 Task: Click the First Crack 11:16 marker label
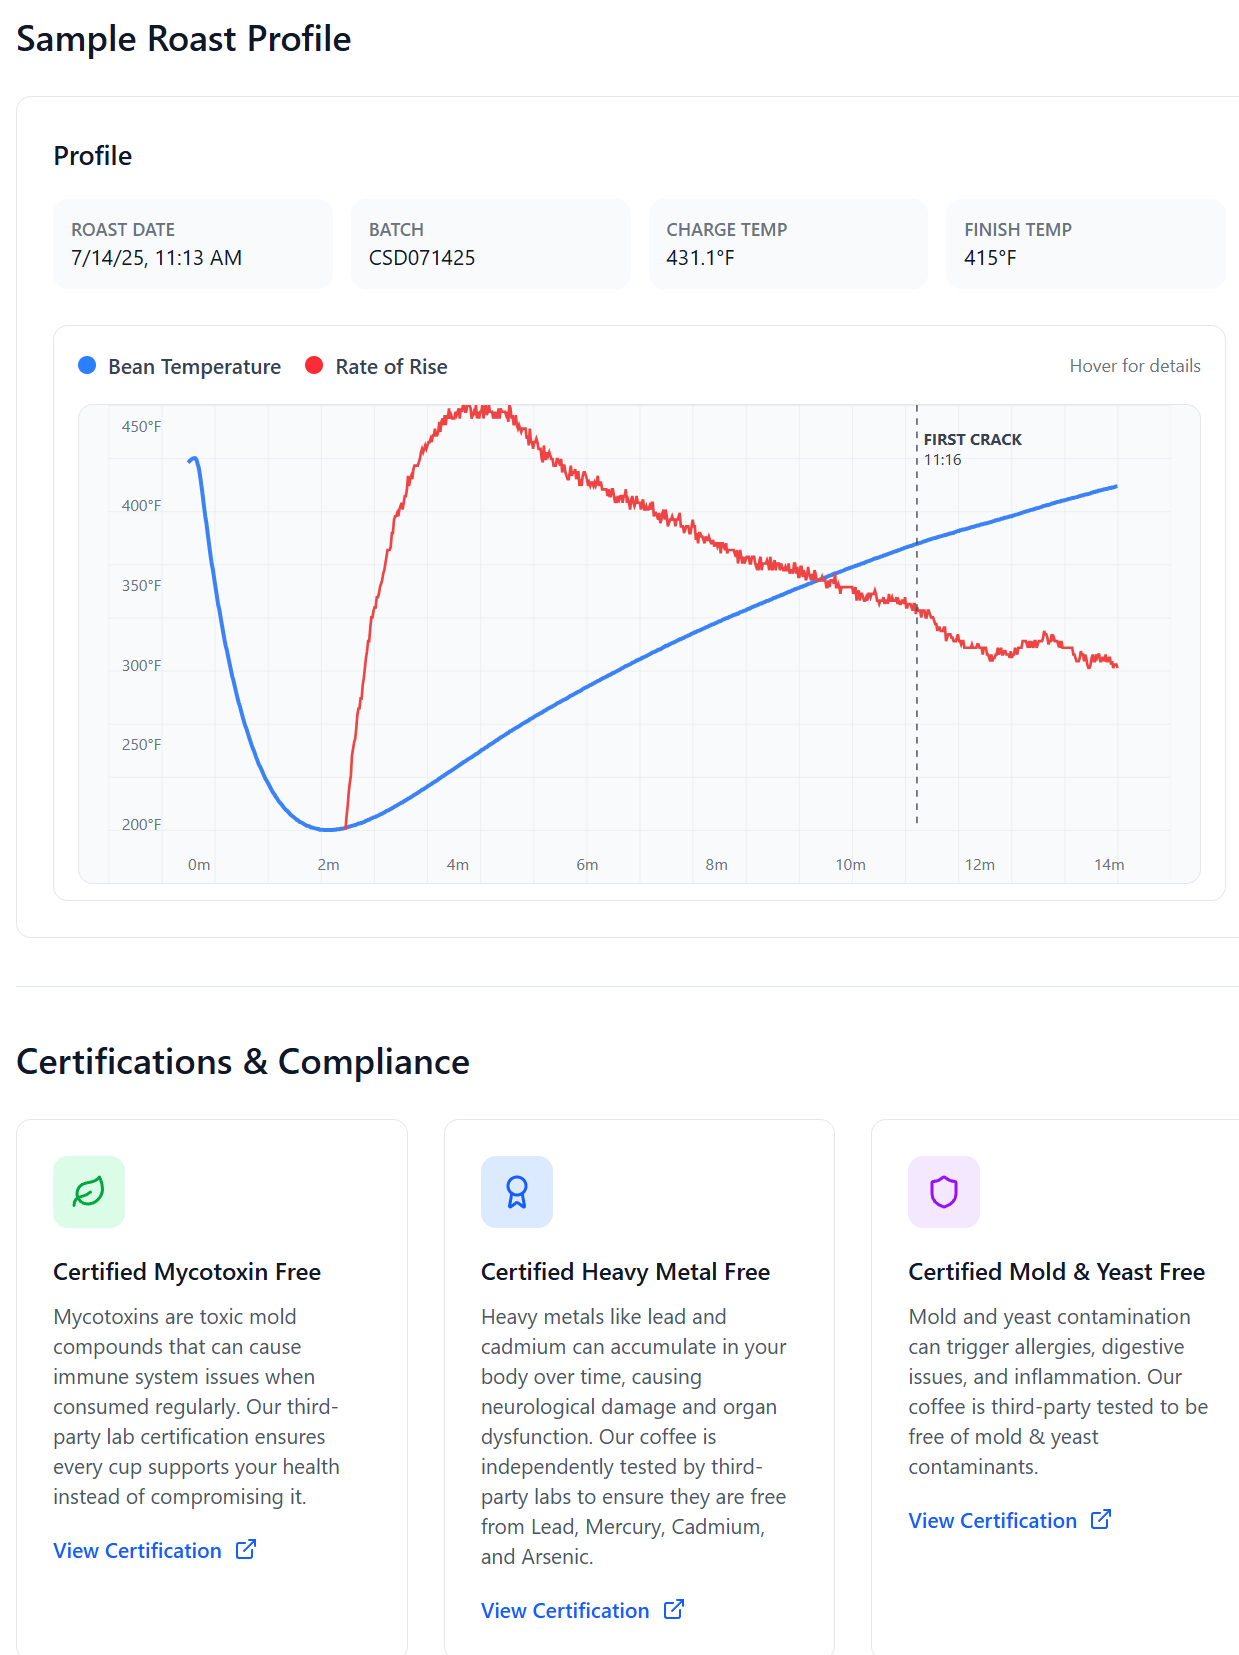[x=971, y=449]
